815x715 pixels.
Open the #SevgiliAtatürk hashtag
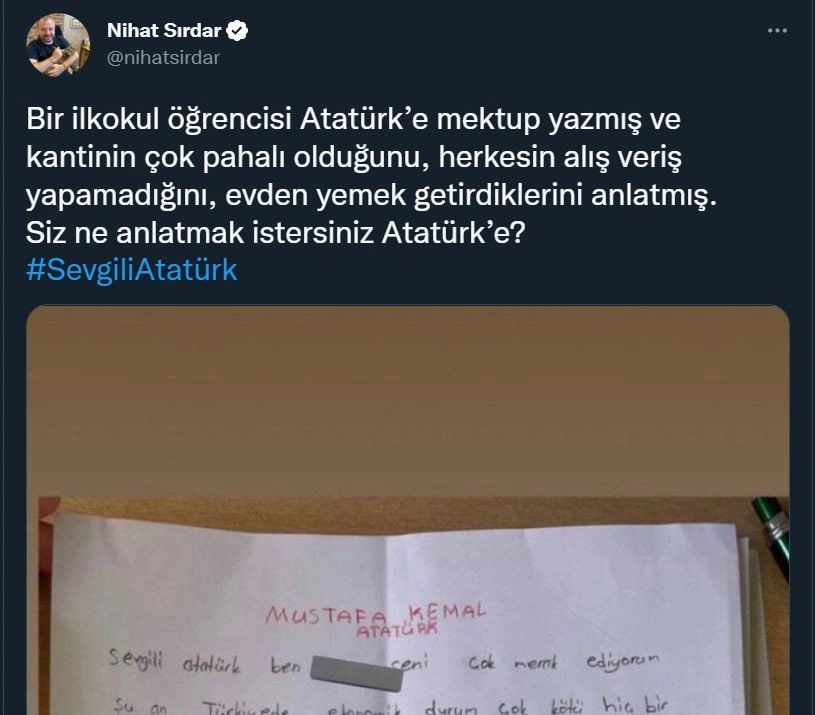[x=132, y=270]
